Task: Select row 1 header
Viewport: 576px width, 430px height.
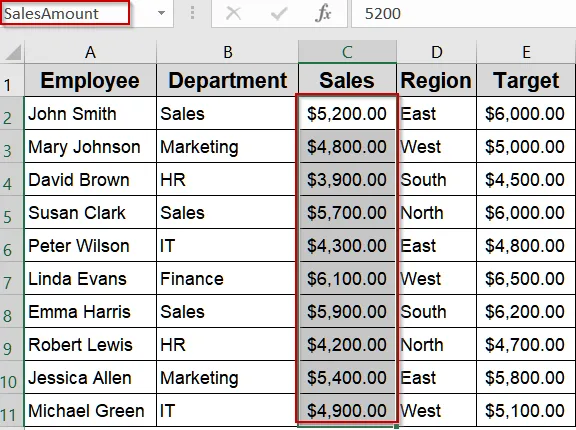Action: (12, 80)
